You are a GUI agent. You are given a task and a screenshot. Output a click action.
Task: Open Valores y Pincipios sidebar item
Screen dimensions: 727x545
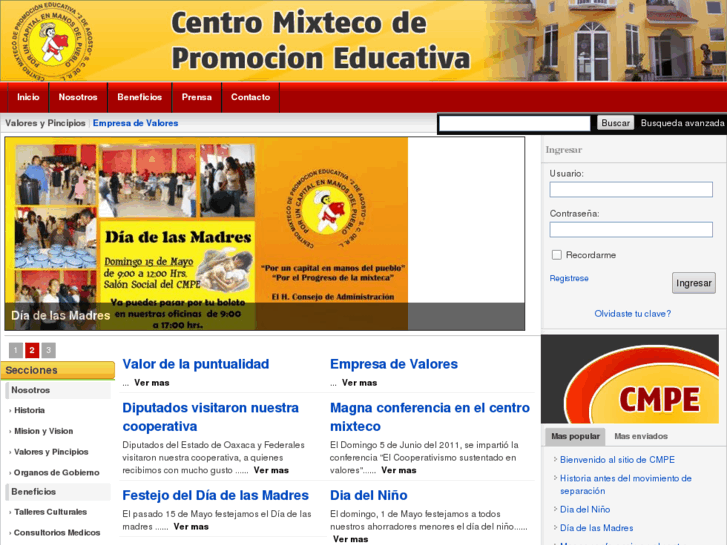point(51,452)
